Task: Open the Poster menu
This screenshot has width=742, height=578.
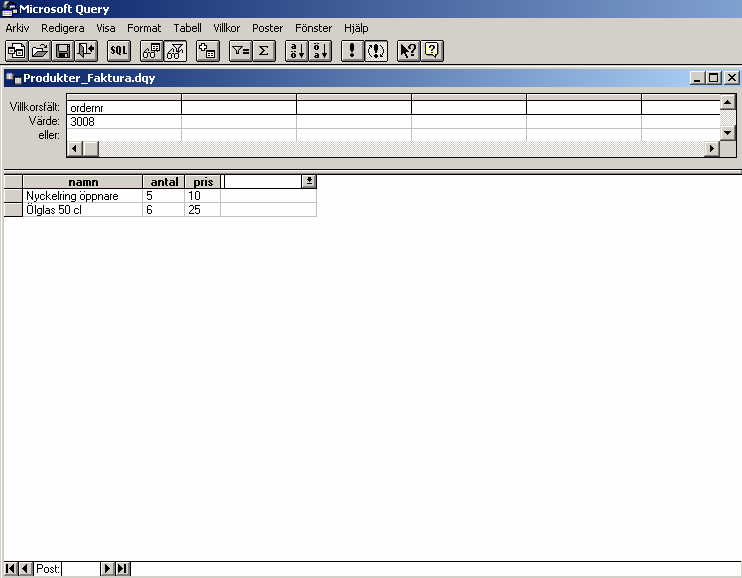Action: coord(267,28)
